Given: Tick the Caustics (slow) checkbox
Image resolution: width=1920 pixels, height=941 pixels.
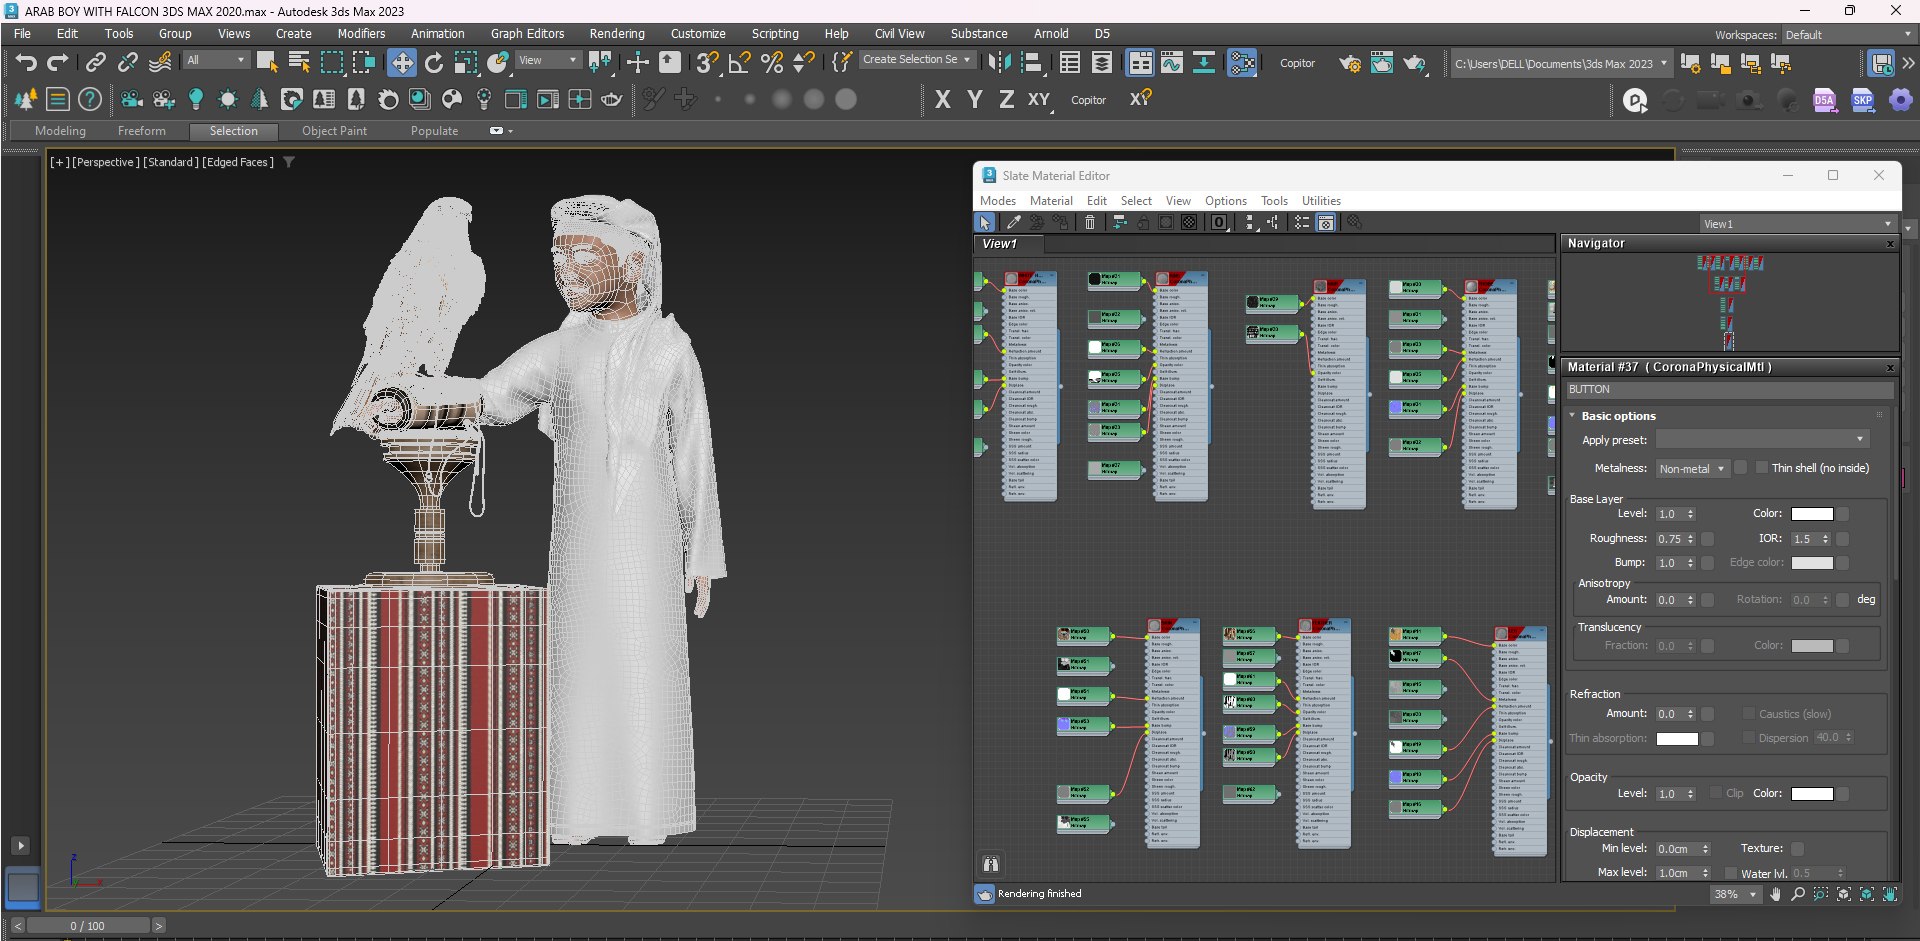Looking at the screenshot, I should coord(1749,714).
